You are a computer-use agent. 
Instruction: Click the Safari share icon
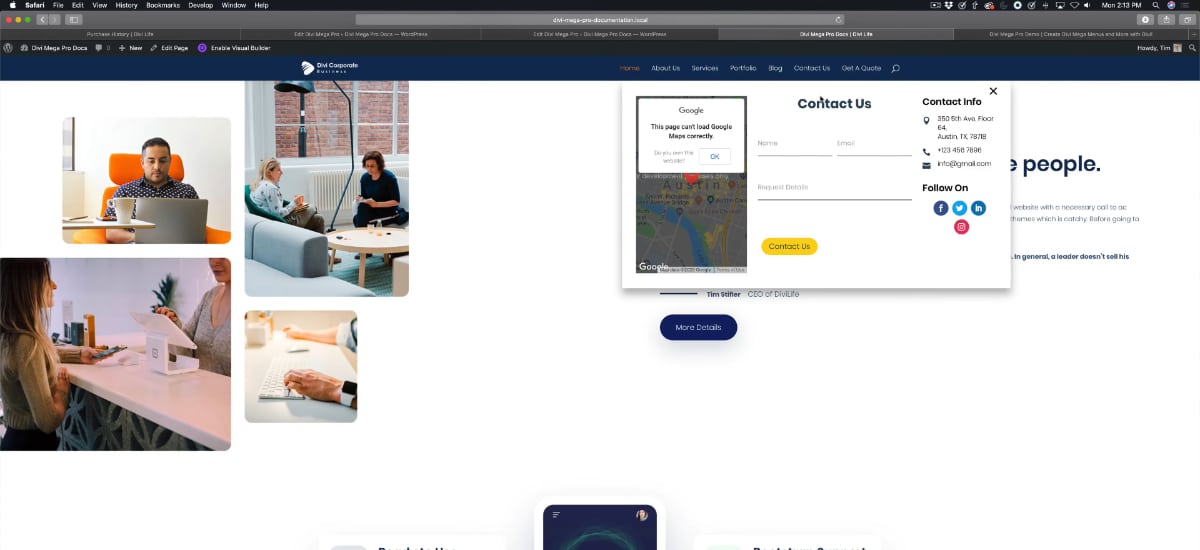[x=1165, y=19]
